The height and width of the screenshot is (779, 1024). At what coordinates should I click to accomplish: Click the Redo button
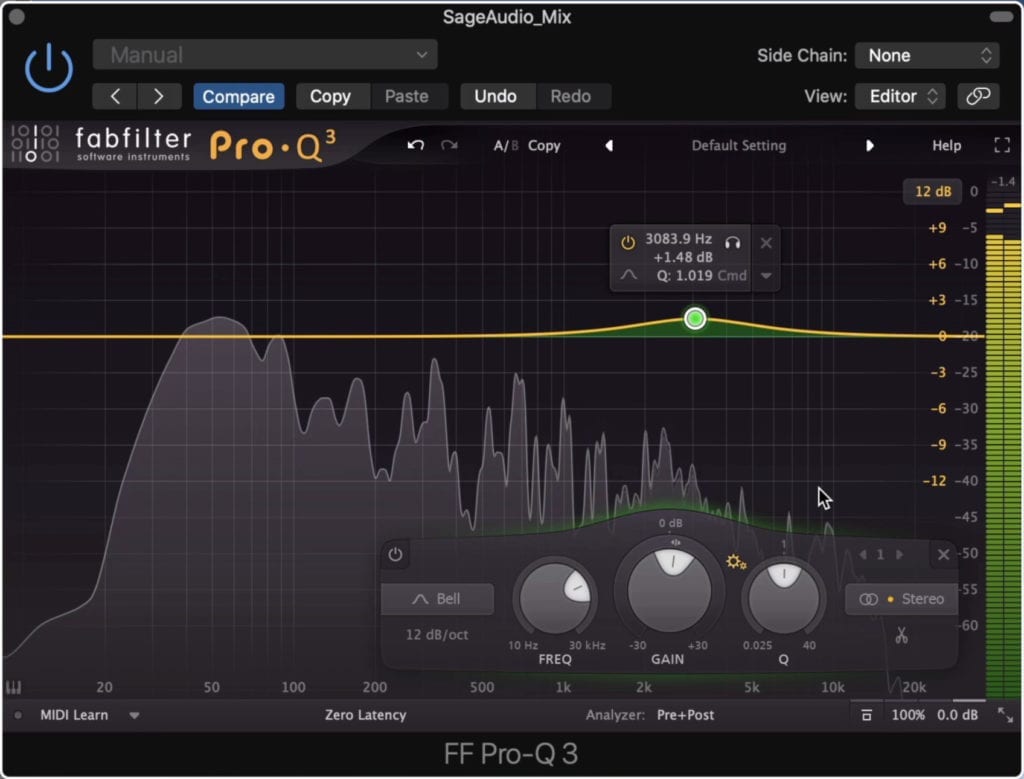(571, 97)
